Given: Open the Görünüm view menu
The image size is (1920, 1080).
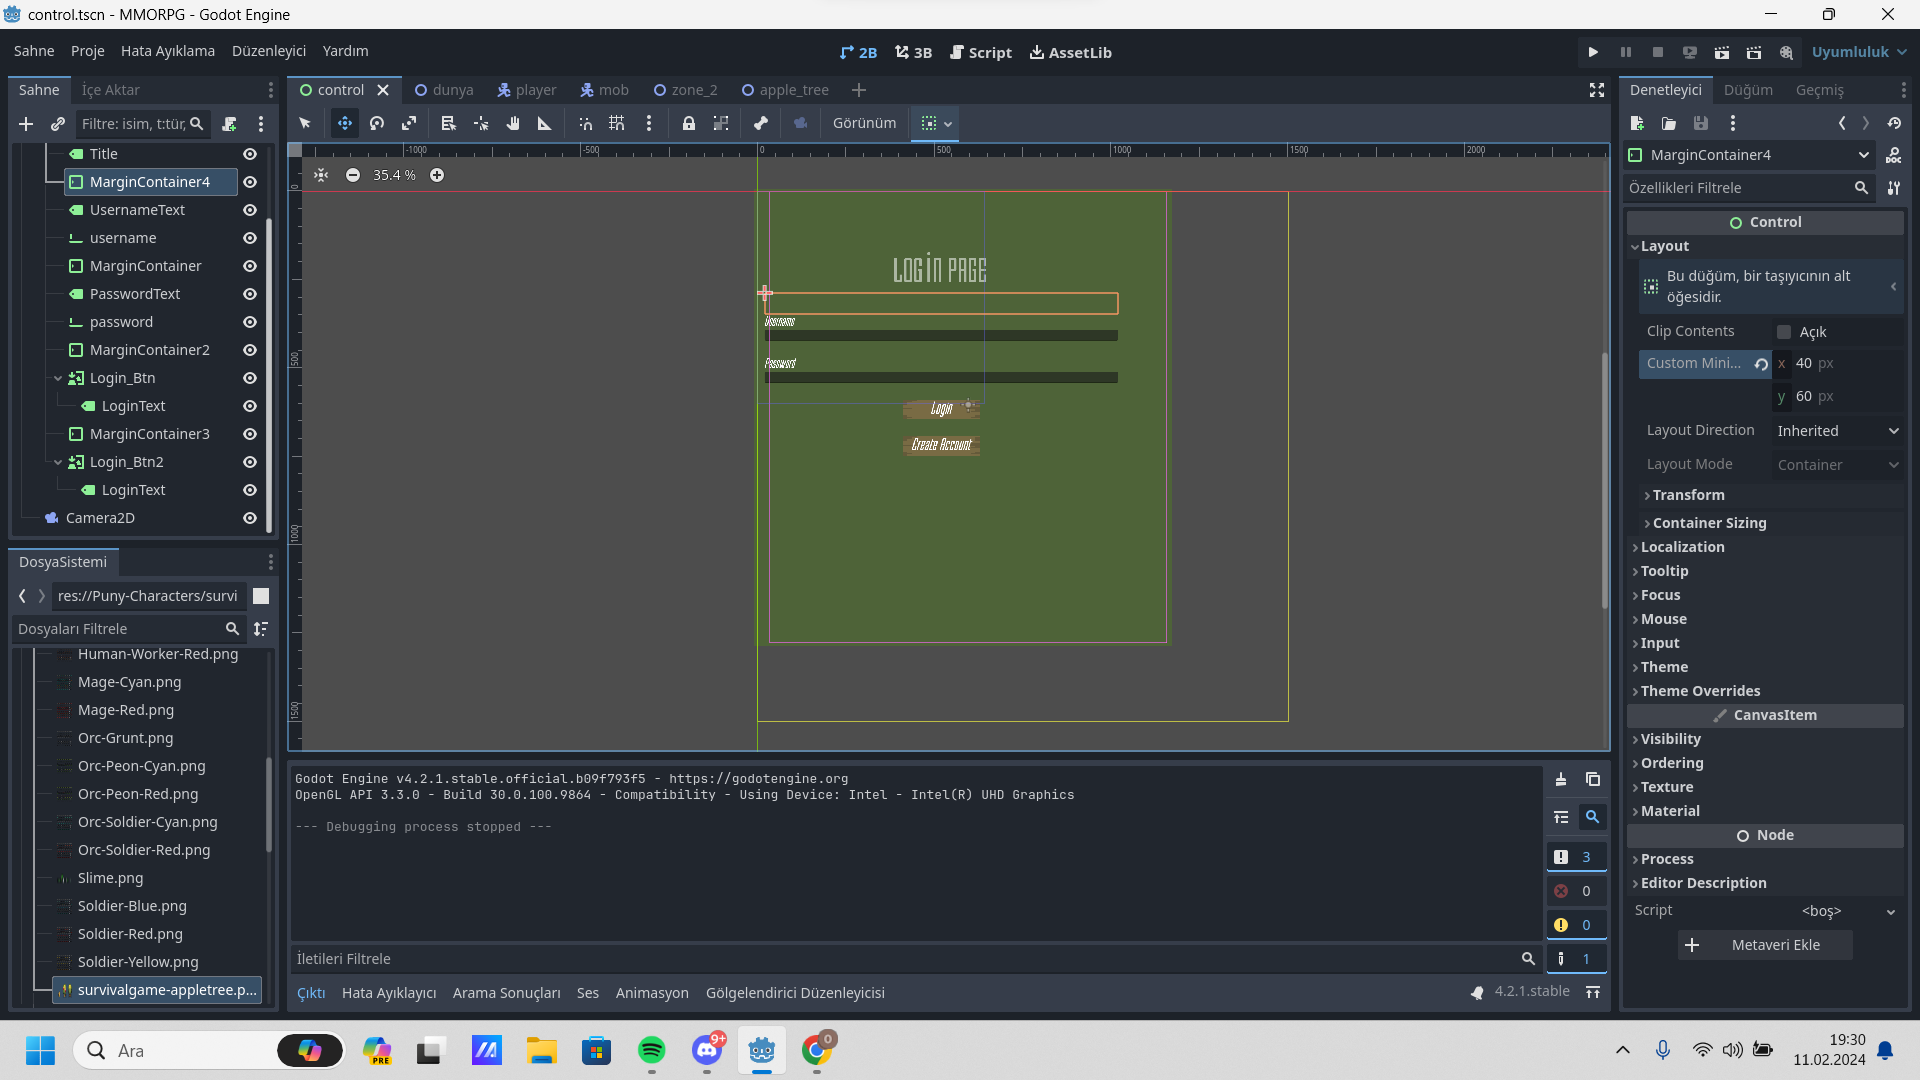Looking at the screenshot, I should [865, 123].
